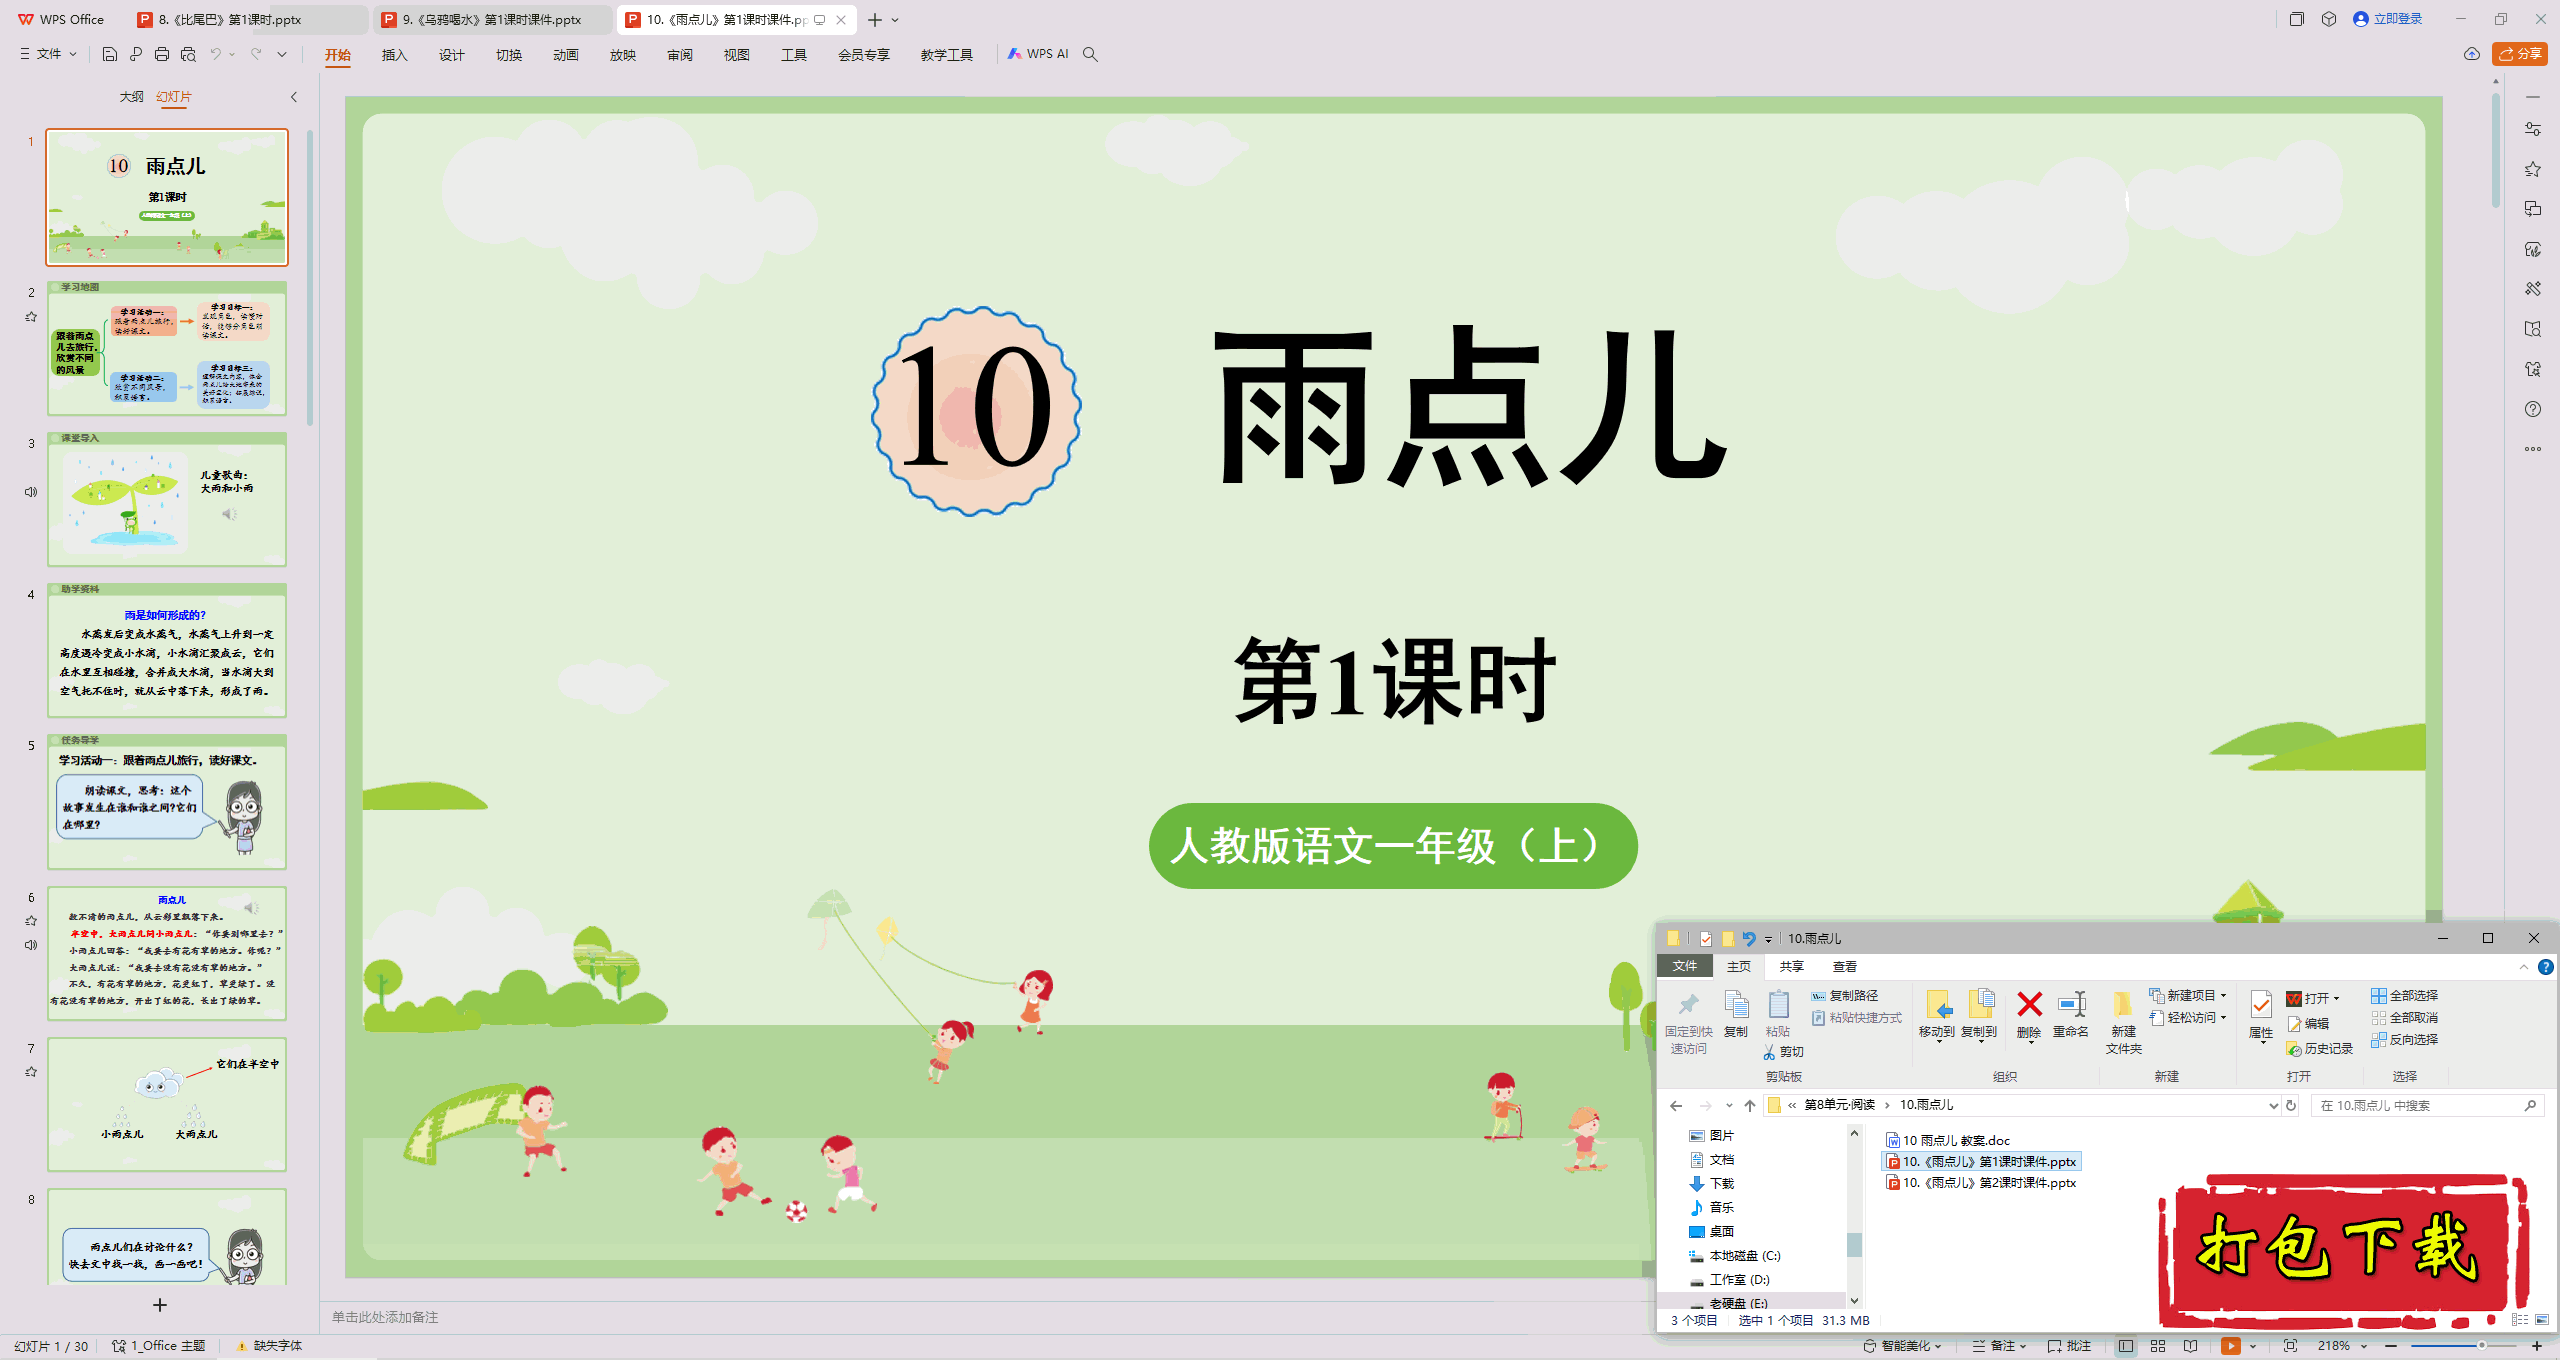Screen dimensions: 2560x1360
Task: Click the star icon in the right sidebar
Action: click(x=2533, y=169)
